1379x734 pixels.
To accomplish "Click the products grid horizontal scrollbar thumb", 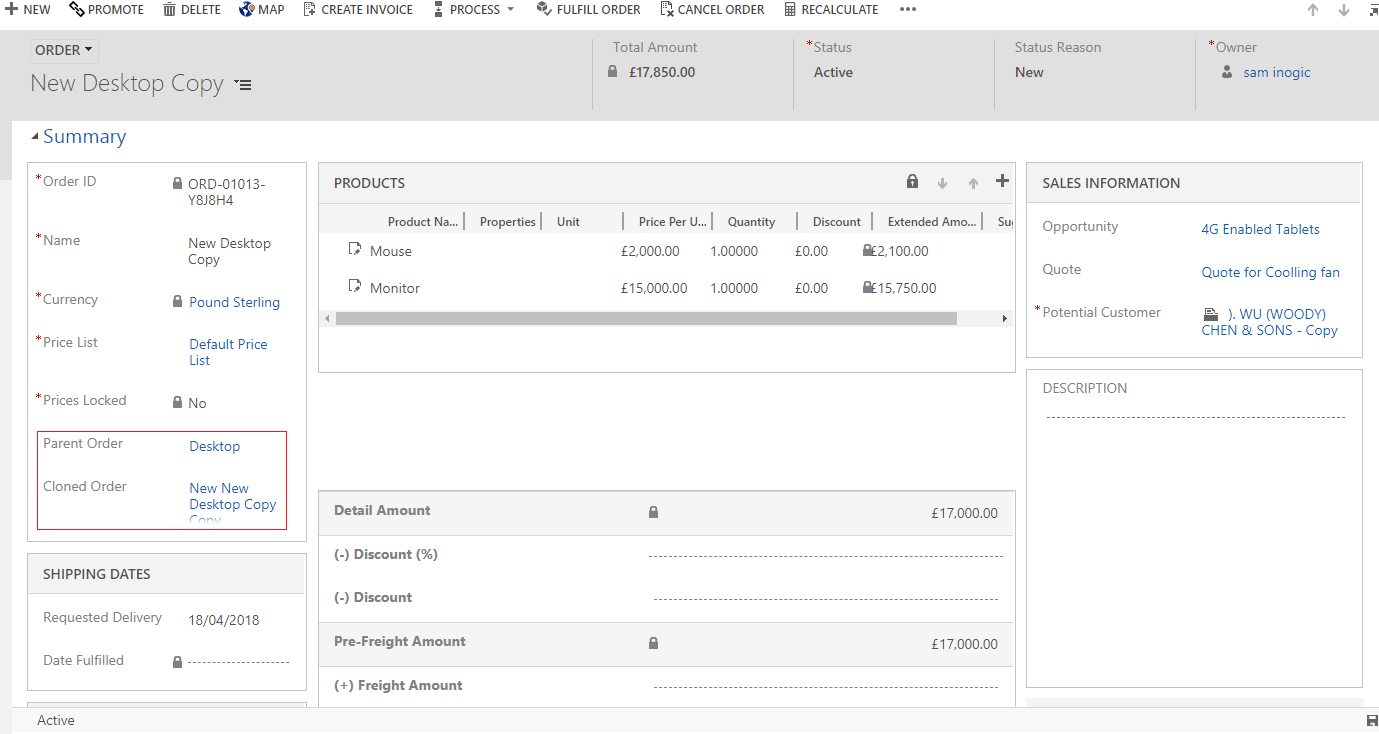I will click(x=646, y=318).
